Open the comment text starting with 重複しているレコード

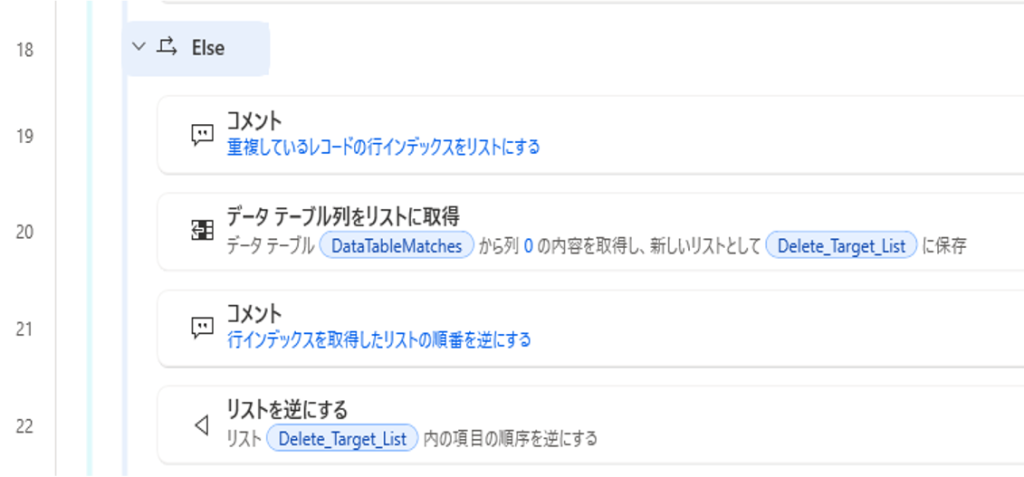click(383, 148)
